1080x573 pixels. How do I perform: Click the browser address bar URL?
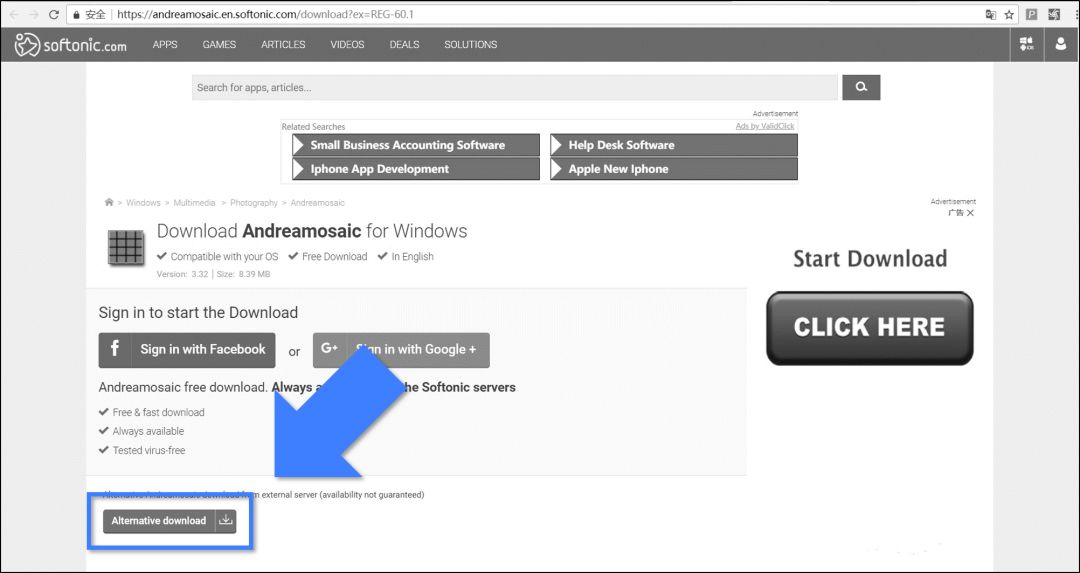point(265,14)
